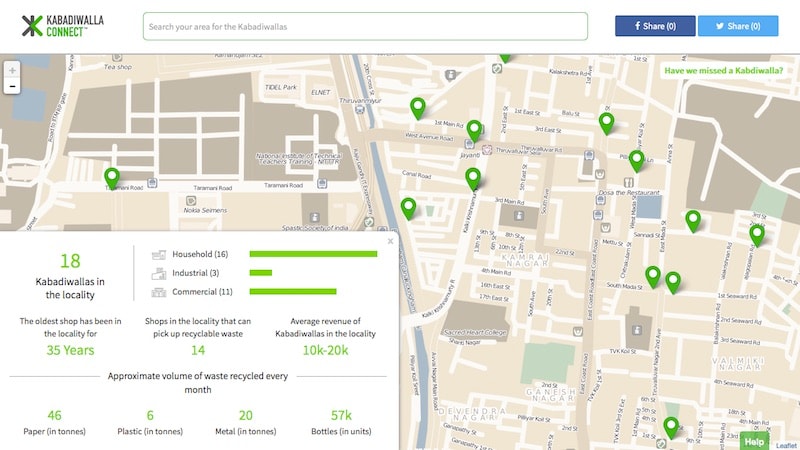The height and width of the screenshot is (450, 800).
Task: Select the map pin at the map's bottom near 2nd St
Action: pyautogui.click(x=671, y=428)
